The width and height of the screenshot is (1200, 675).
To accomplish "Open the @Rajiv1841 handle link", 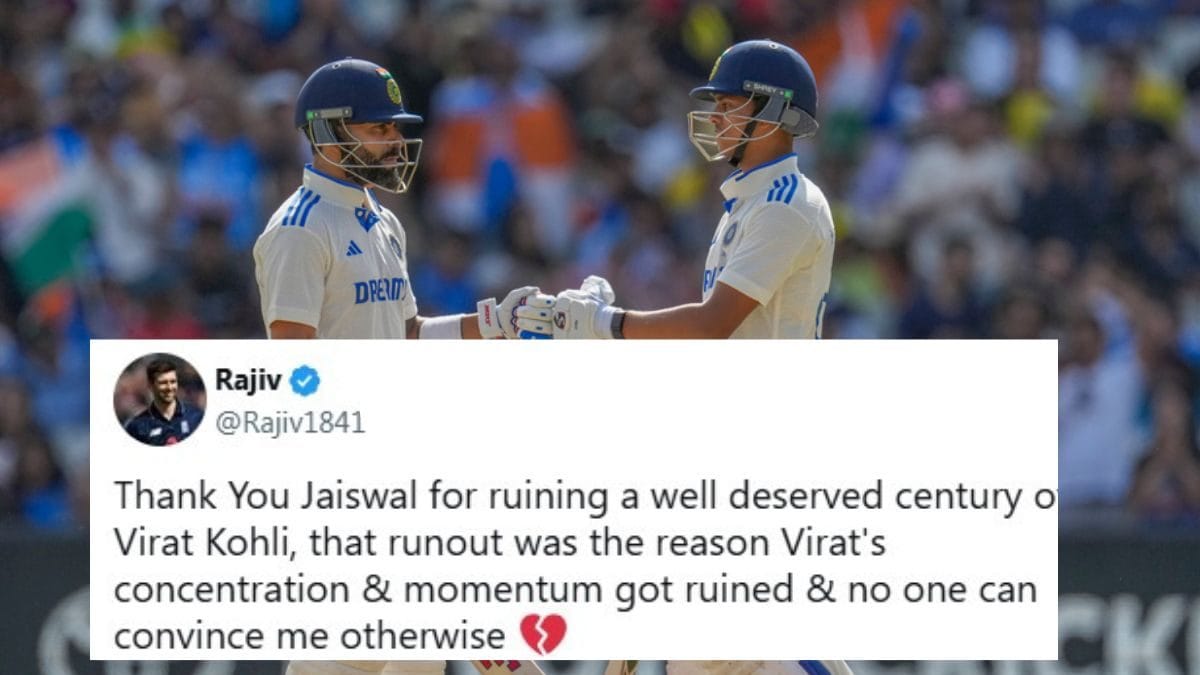I will click(x=290, y=423).
